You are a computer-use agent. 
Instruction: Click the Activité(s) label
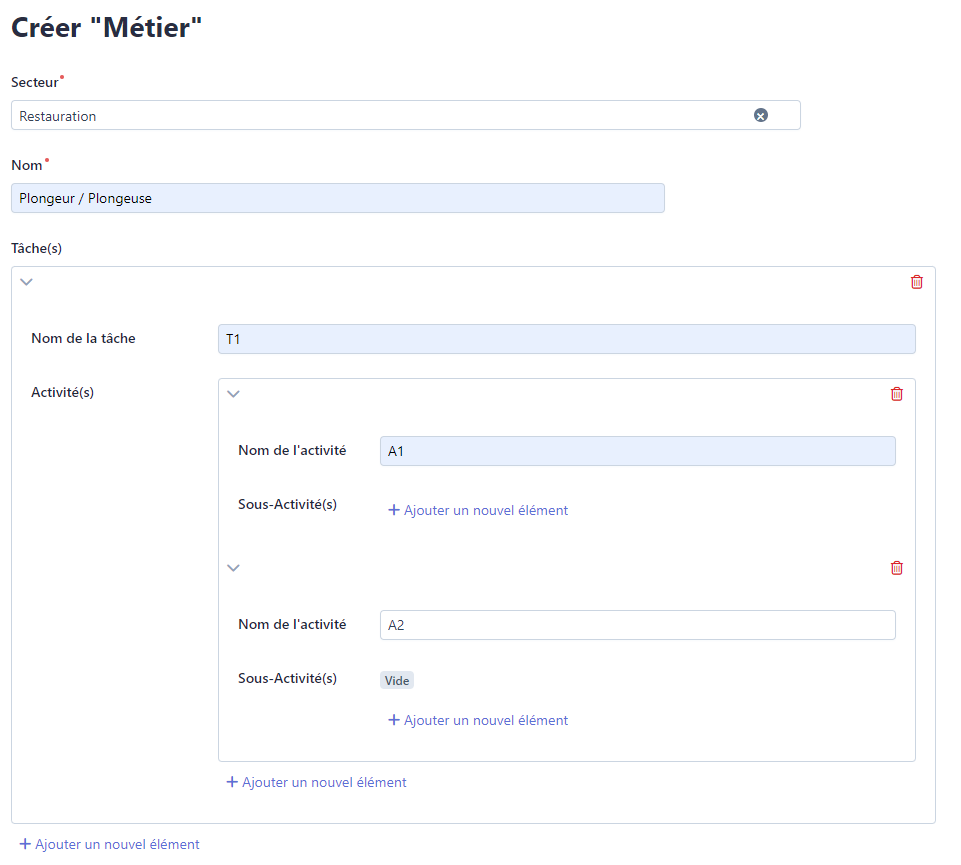pos(63,392)
